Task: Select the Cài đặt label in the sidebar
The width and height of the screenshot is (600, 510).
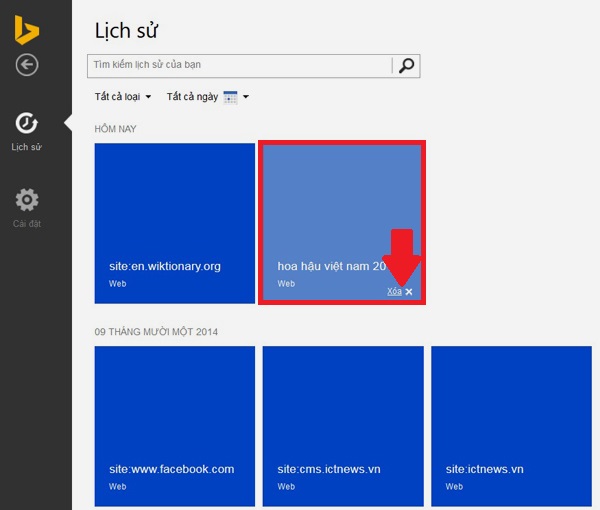Action: point(27,223)
